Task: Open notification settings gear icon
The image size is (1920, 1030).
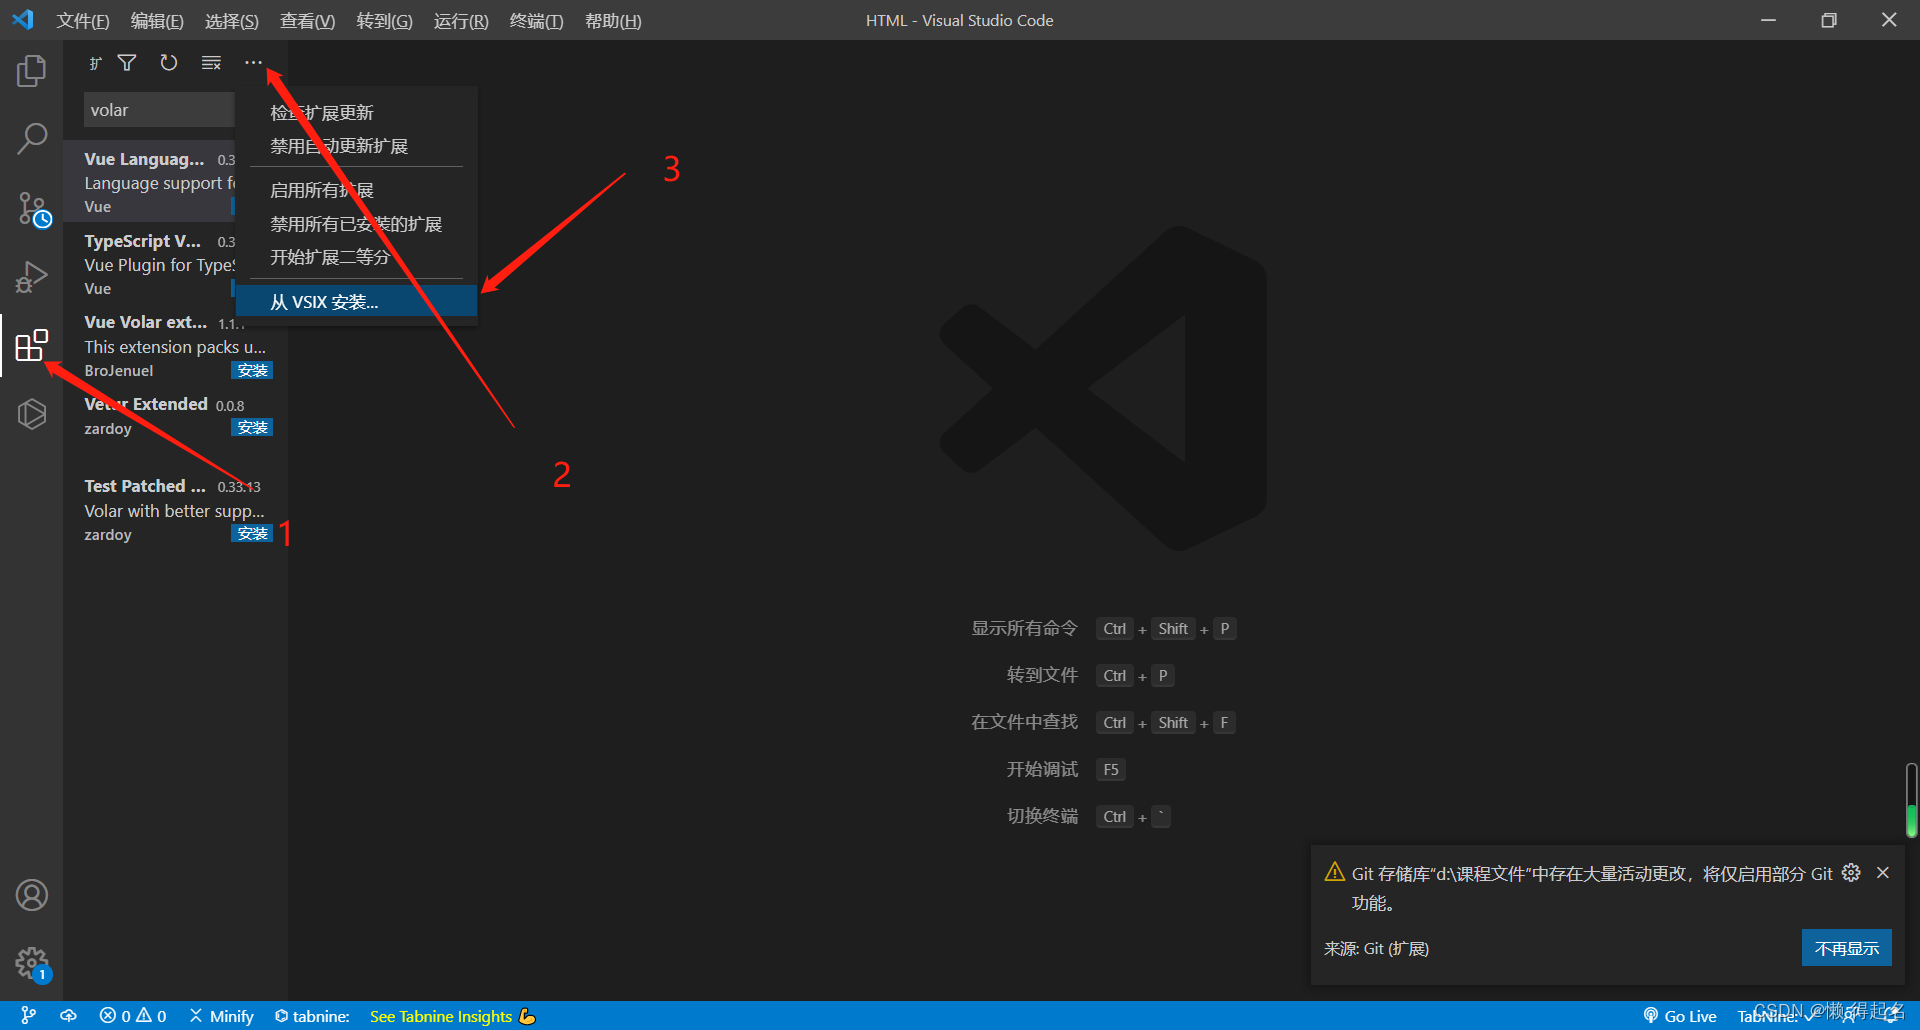Action: 1851,873
